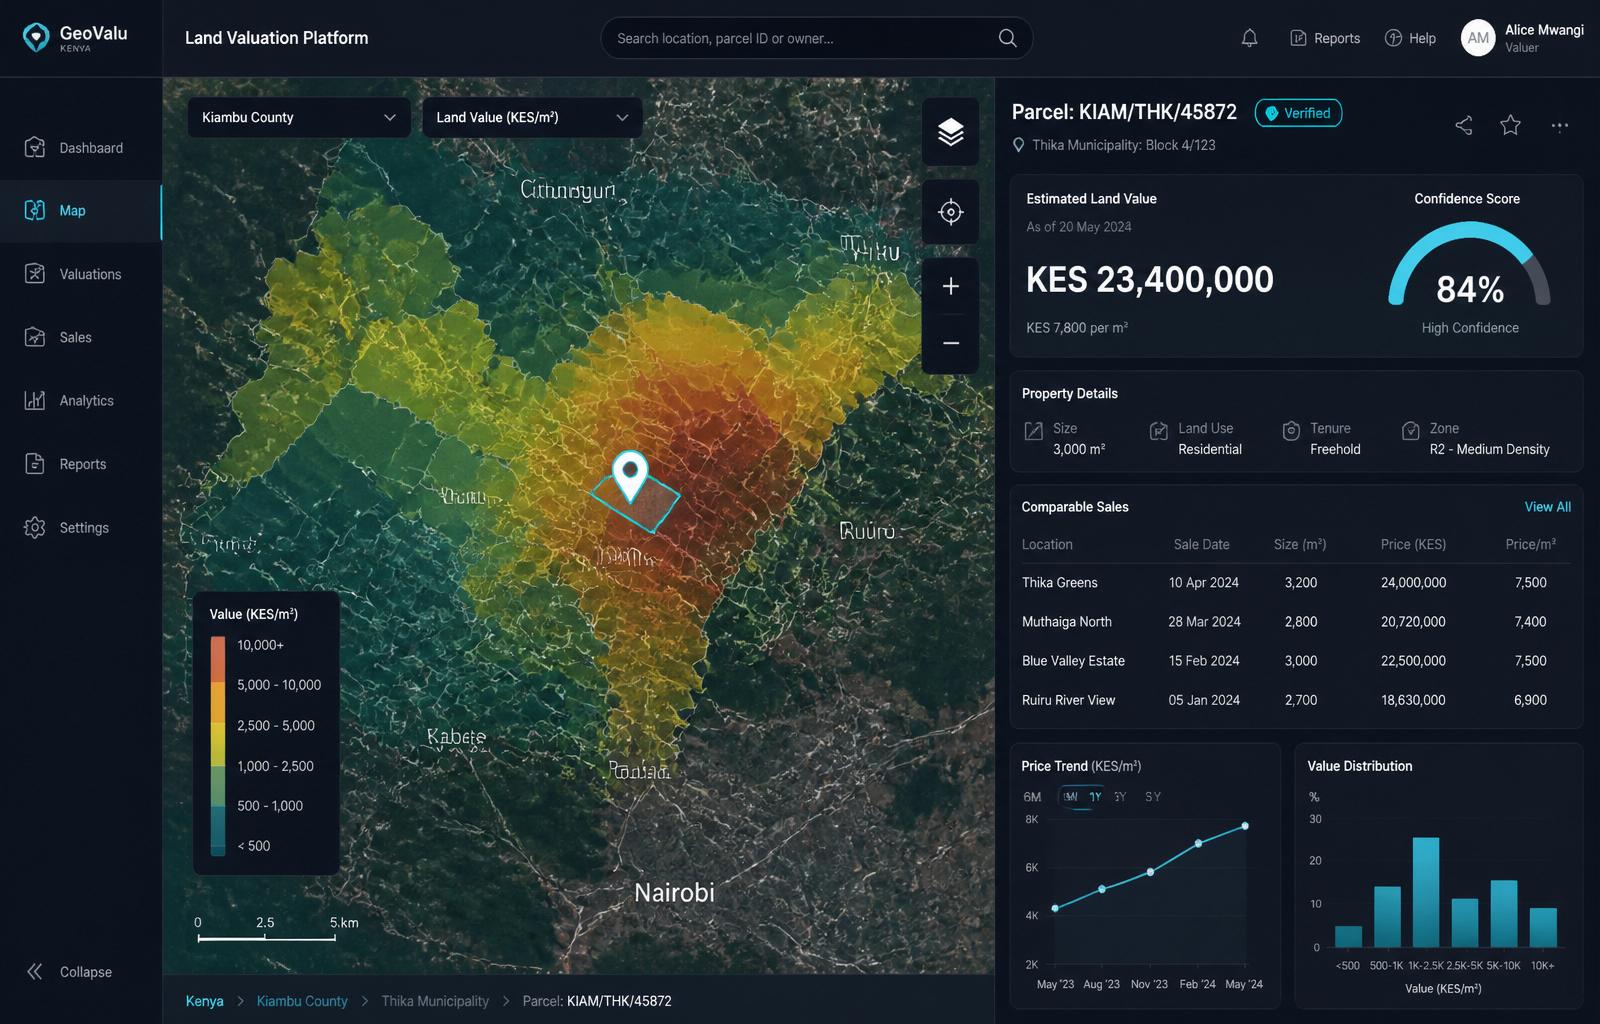This screenshot has width=1600, height=1024.
Task: Go to Thika Municipality breadcrumb
Action: coord(435,1001)
